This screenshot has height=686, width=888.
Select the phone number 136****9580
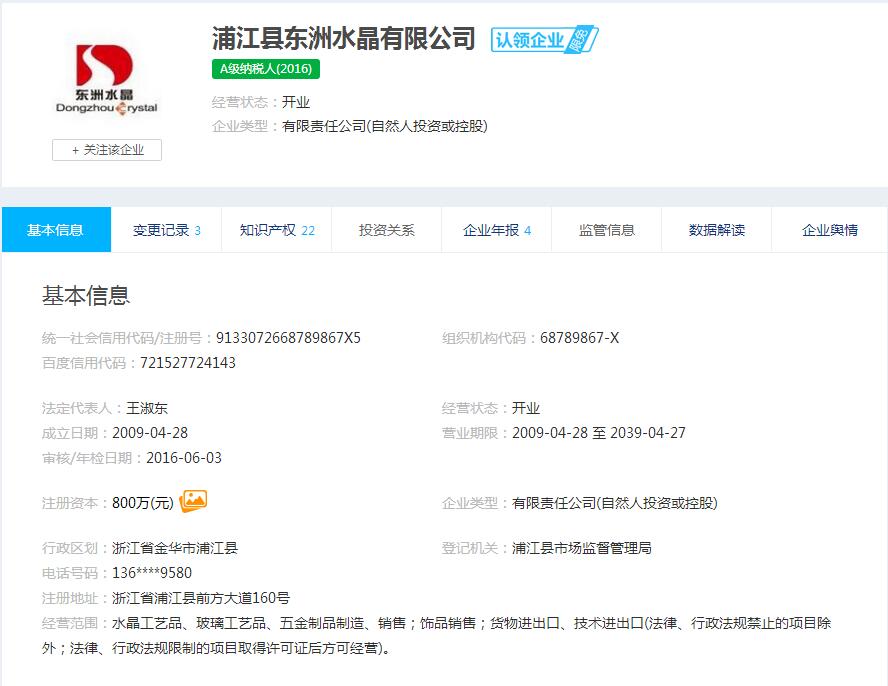[x=152, y=573]
